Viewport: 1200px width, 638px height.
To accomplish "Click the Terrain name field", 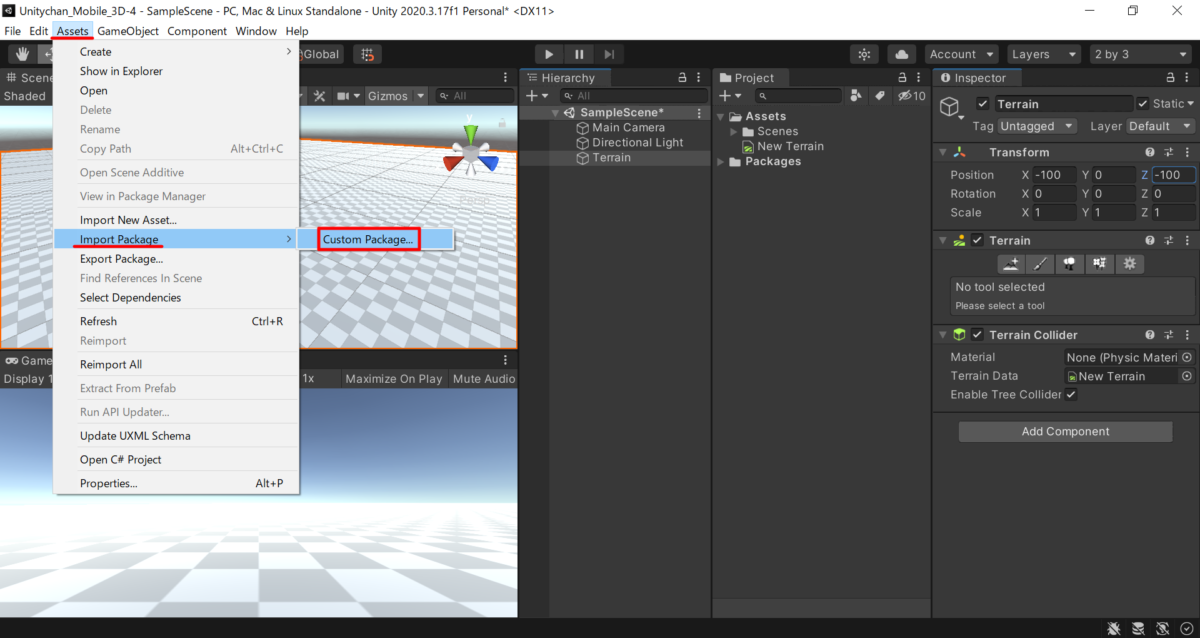I will point(1063,104).
